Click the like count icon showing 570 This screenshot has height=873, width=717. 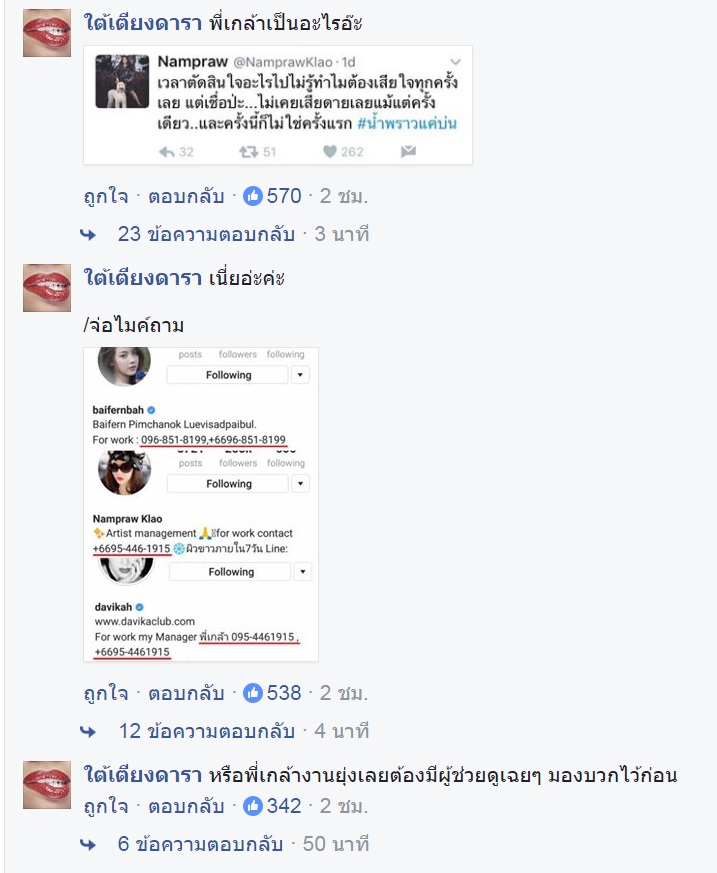click(x=253, y=196)
